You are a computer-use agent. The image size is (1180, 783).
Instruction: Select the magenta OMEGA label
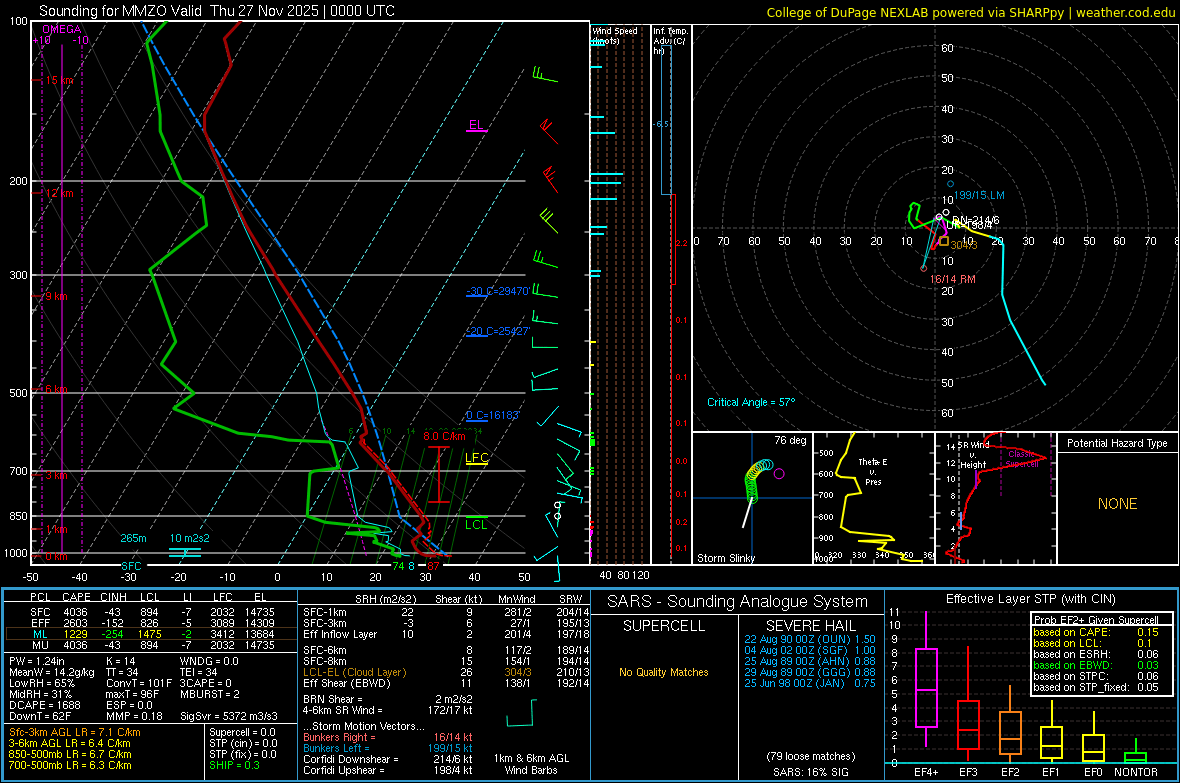click(x=62, y=29)
